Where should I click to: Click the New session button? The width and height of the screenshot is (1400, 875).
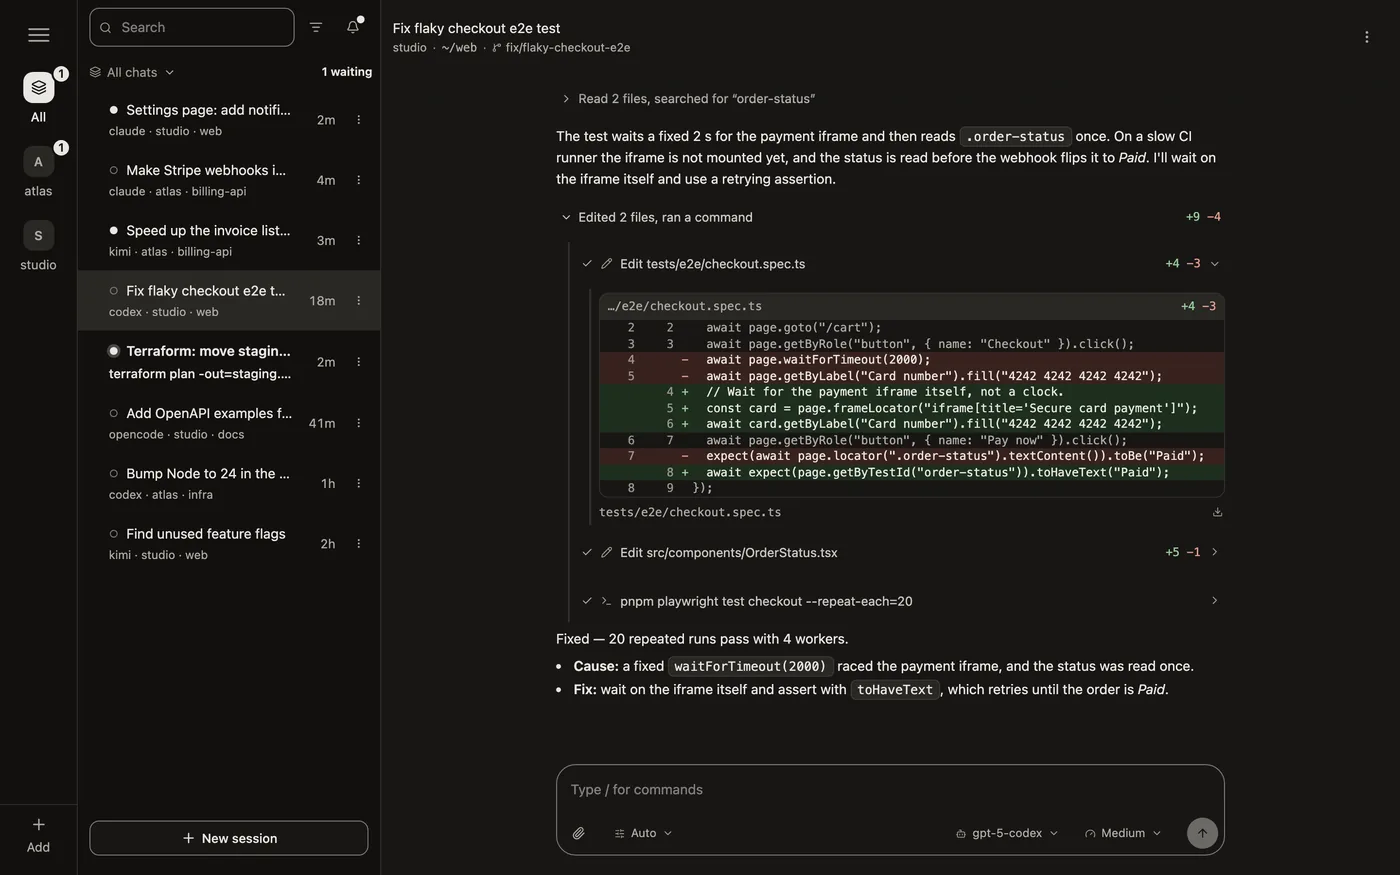(229, 838)
